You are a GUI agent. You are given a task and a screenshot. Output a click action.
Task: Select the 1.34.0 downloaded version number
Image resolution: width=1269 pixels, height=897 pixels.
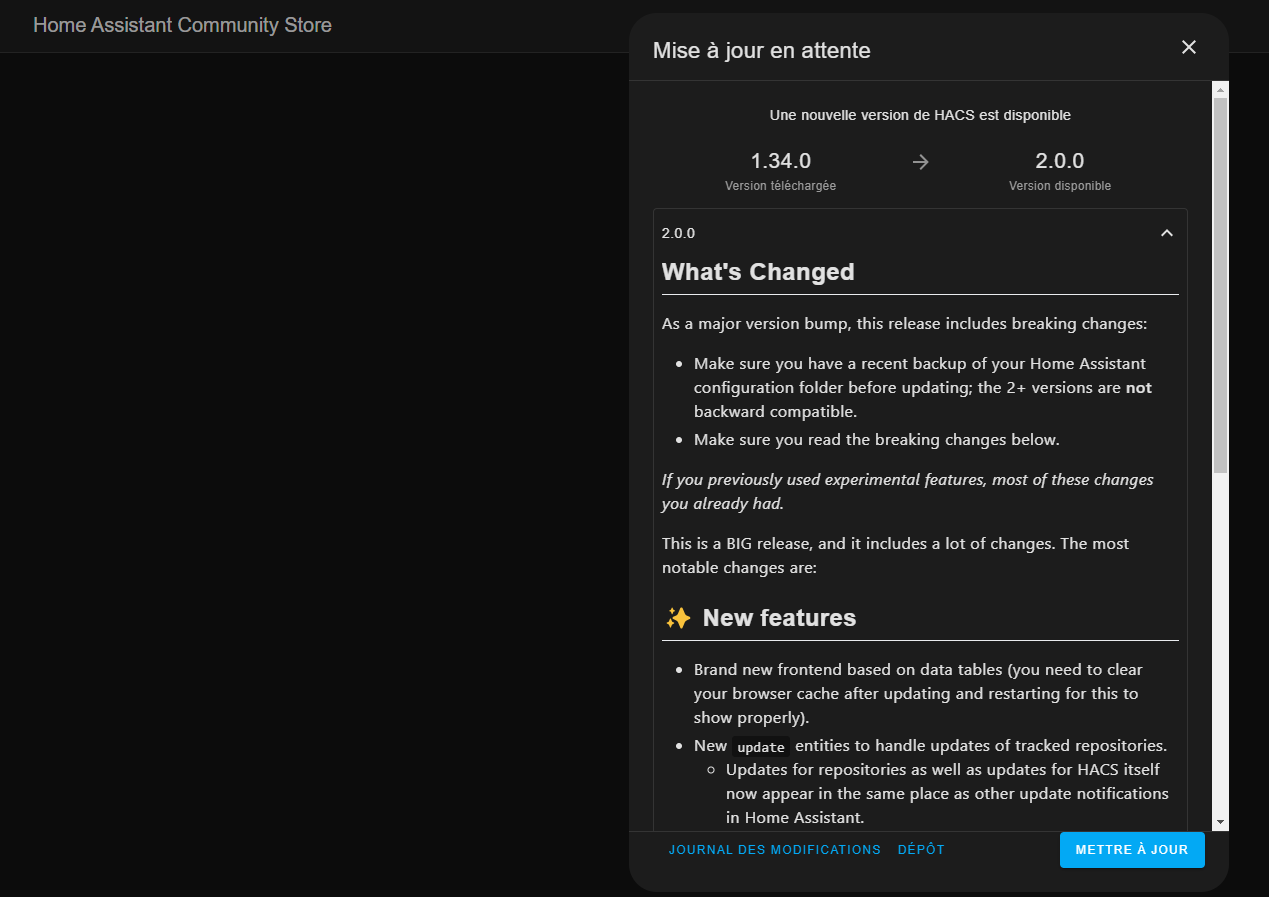pyautogui.click(x=780, y=161)
